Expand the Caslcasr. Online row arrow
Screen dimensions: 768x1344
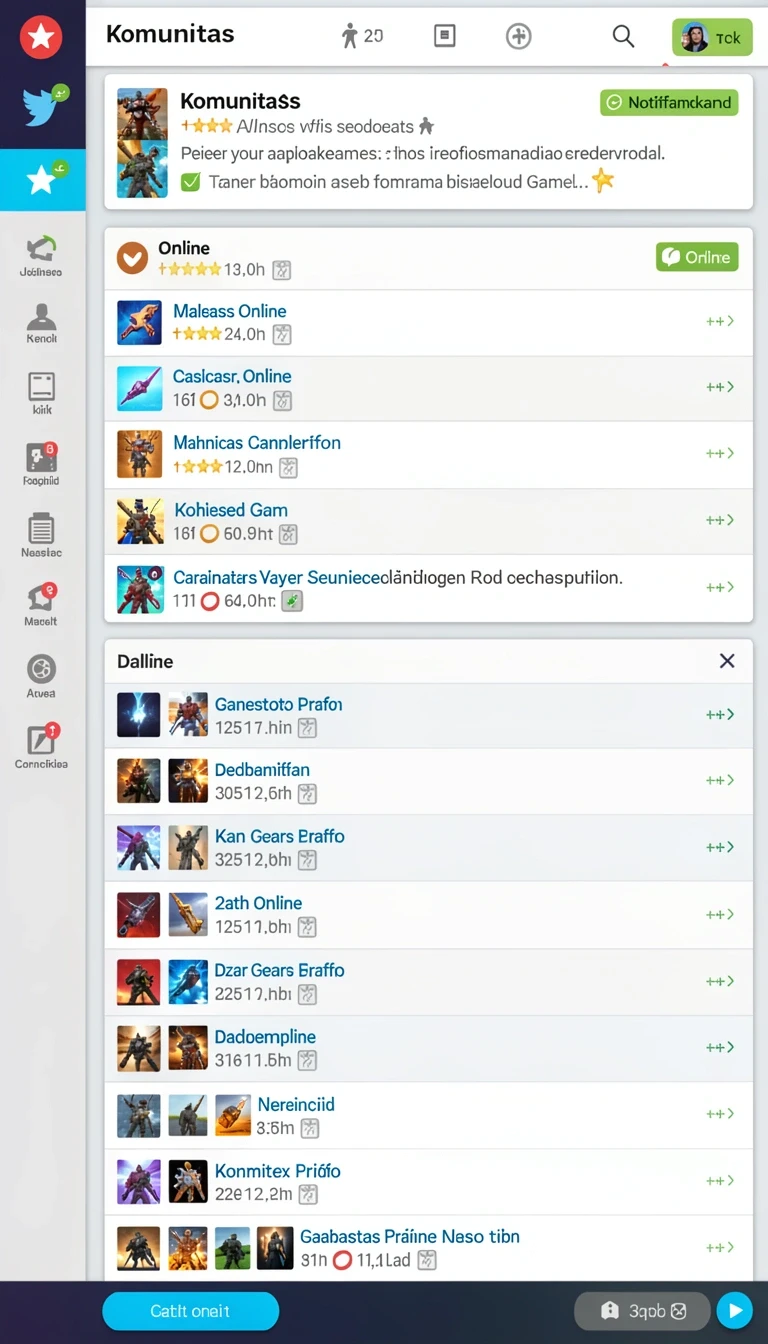point(720,386)
